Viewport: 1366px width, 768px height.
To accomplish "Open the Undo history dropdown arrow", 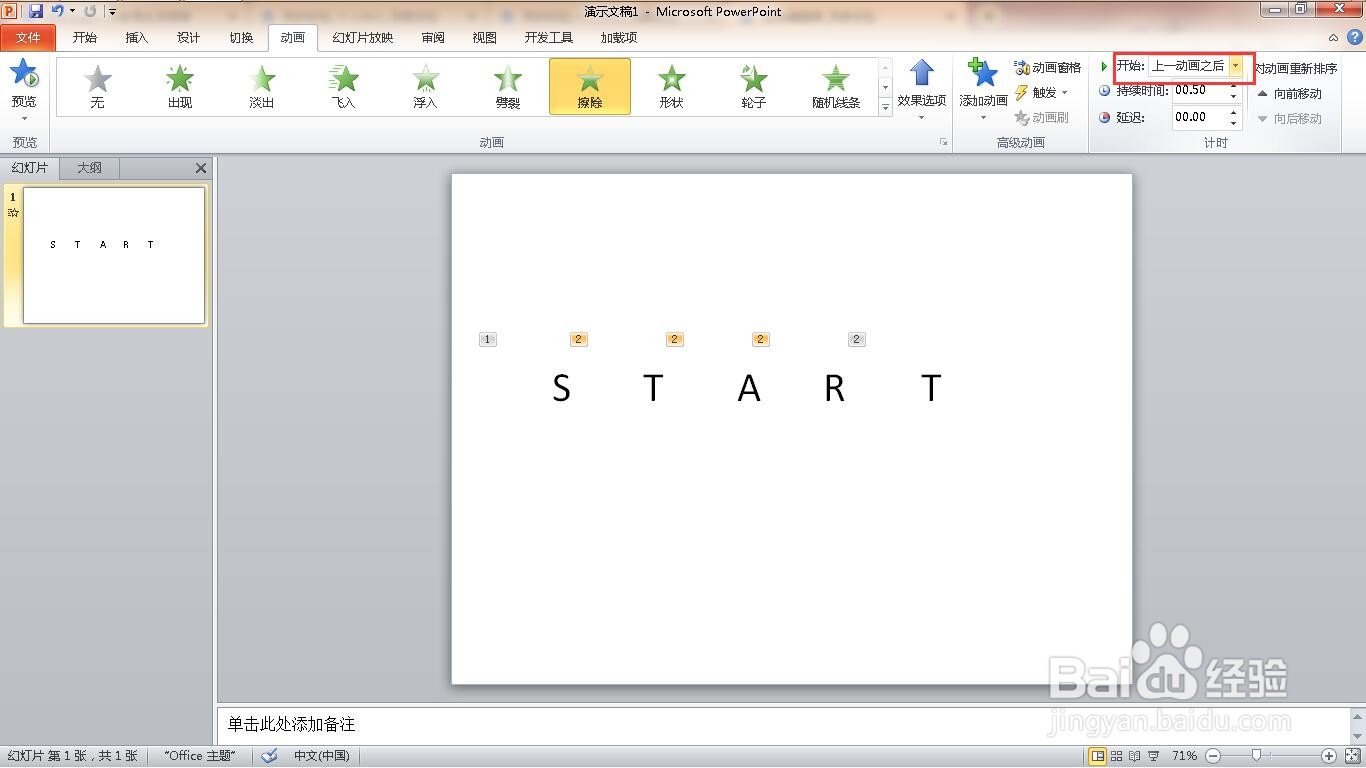I will 72,11.
